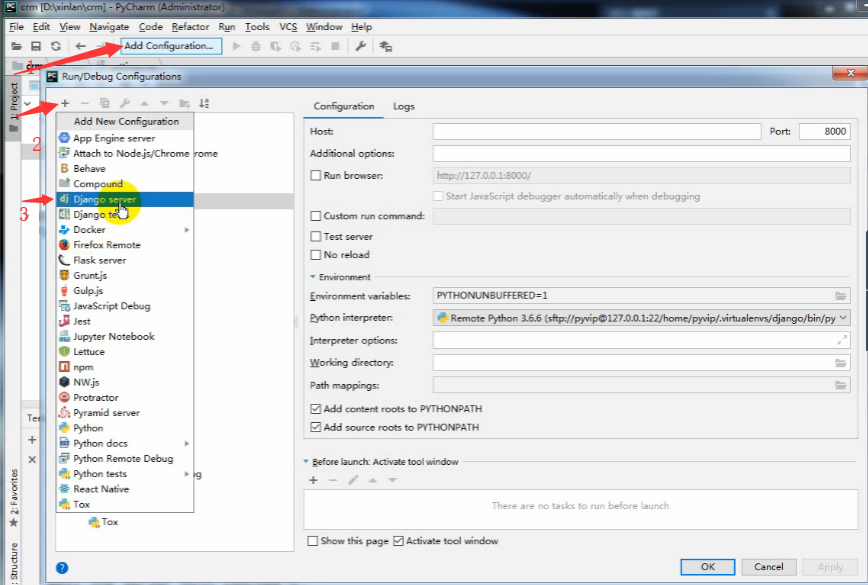Click the Additional options input field
The width and height of the screenshot is (868, 585).
[642, 153]
